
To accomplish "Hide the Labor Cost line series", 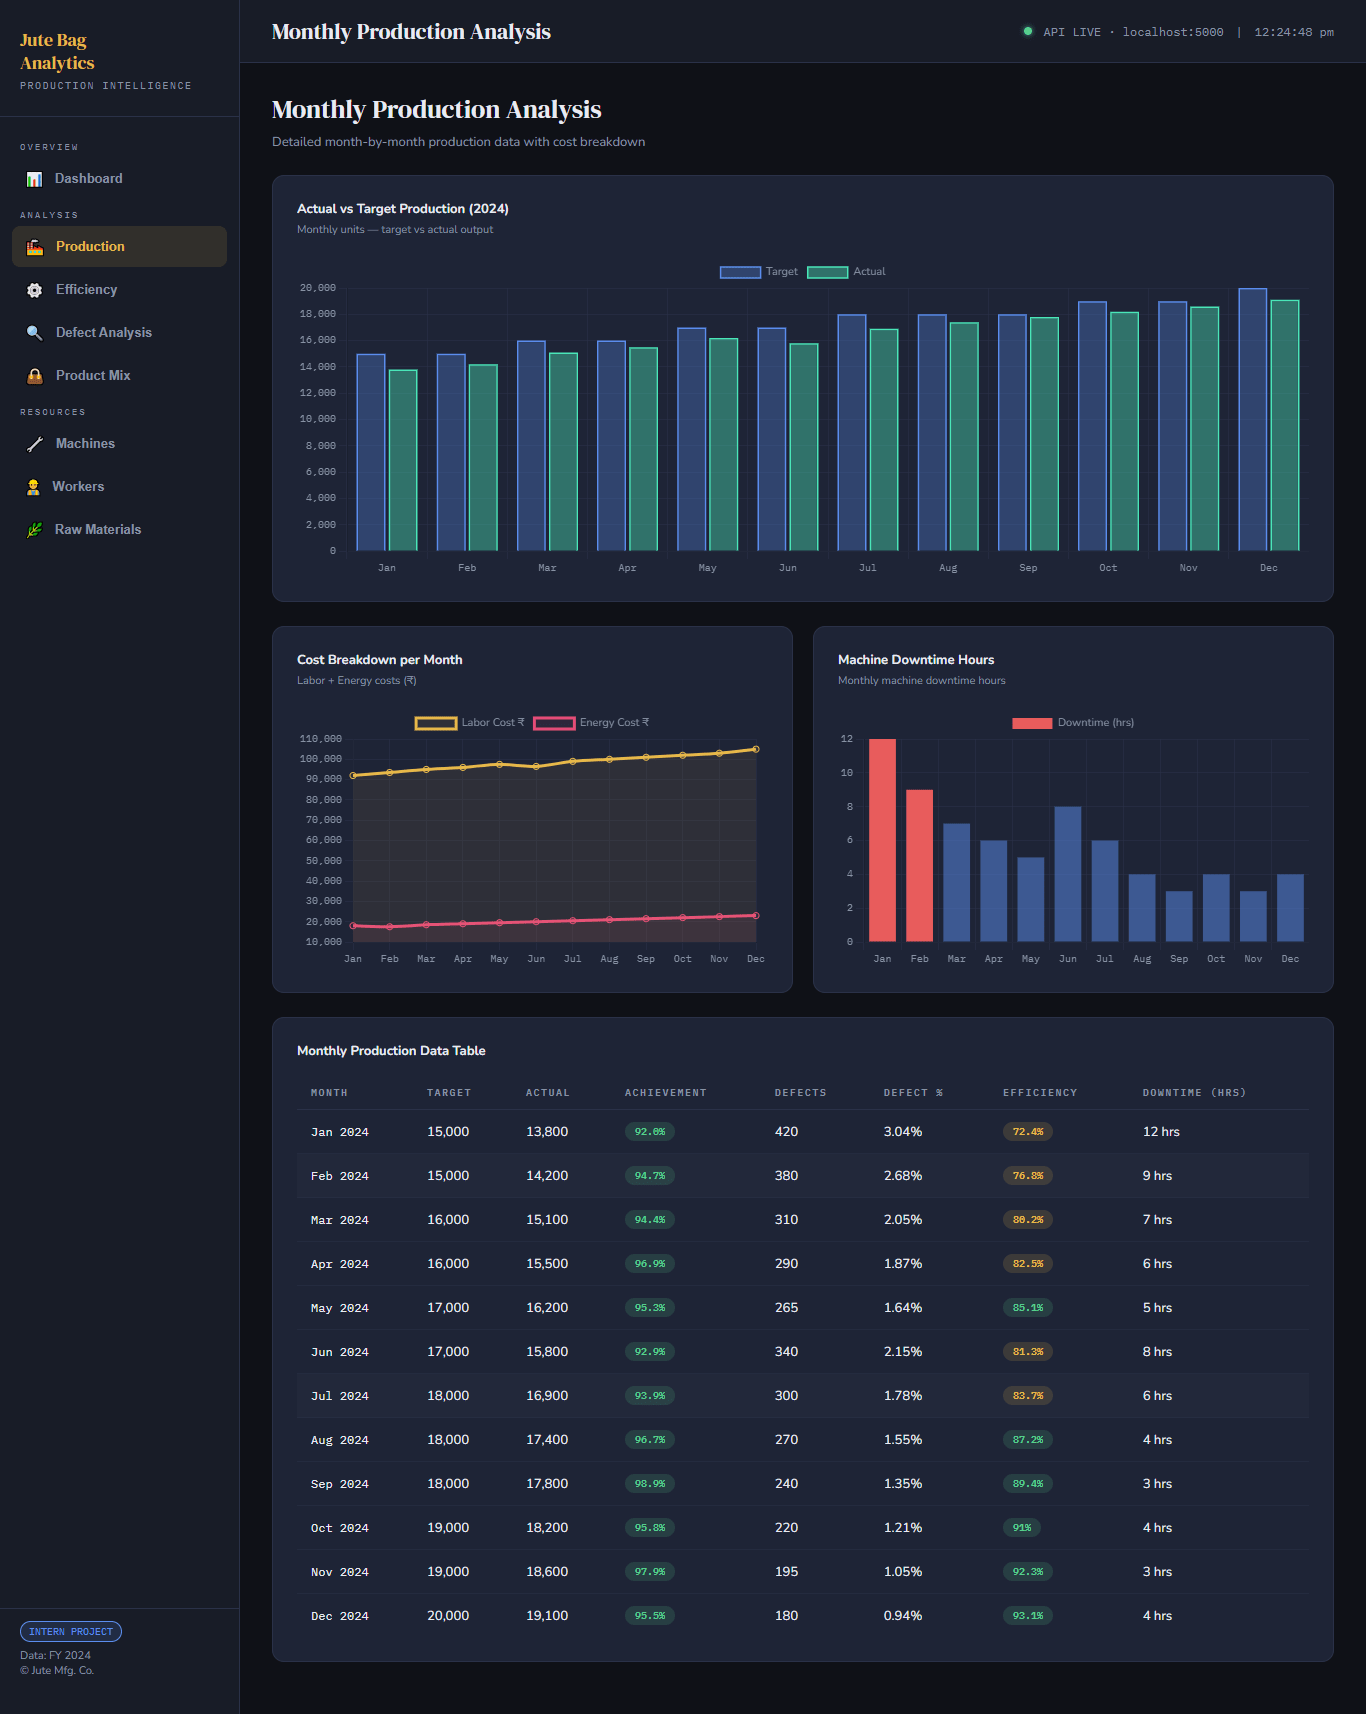I will click(470, 723).
